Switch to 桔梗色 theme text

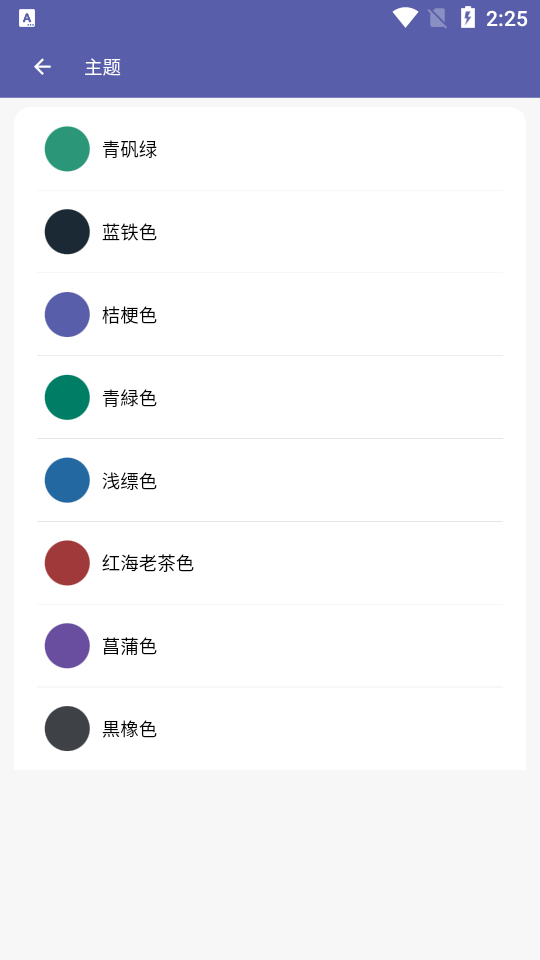130,315
